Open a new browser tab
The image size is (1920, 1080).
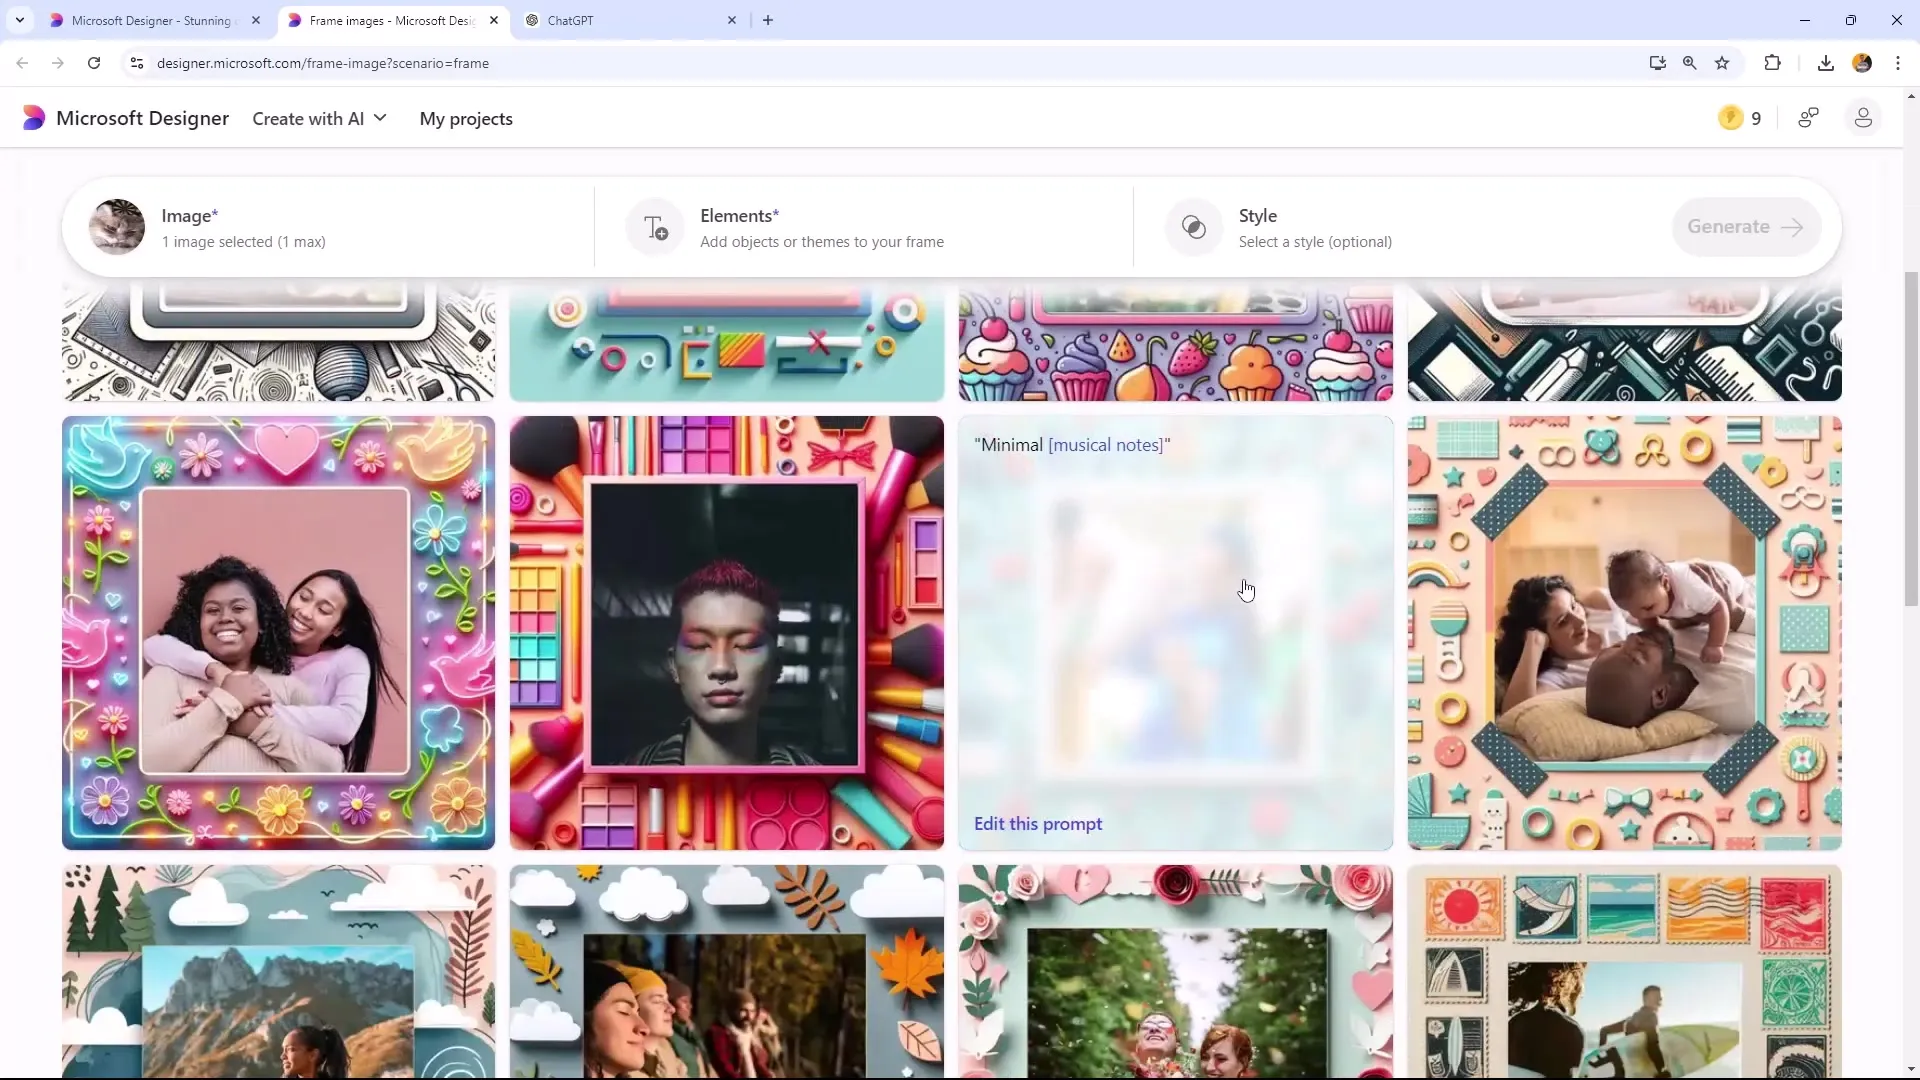click(768, 20)
